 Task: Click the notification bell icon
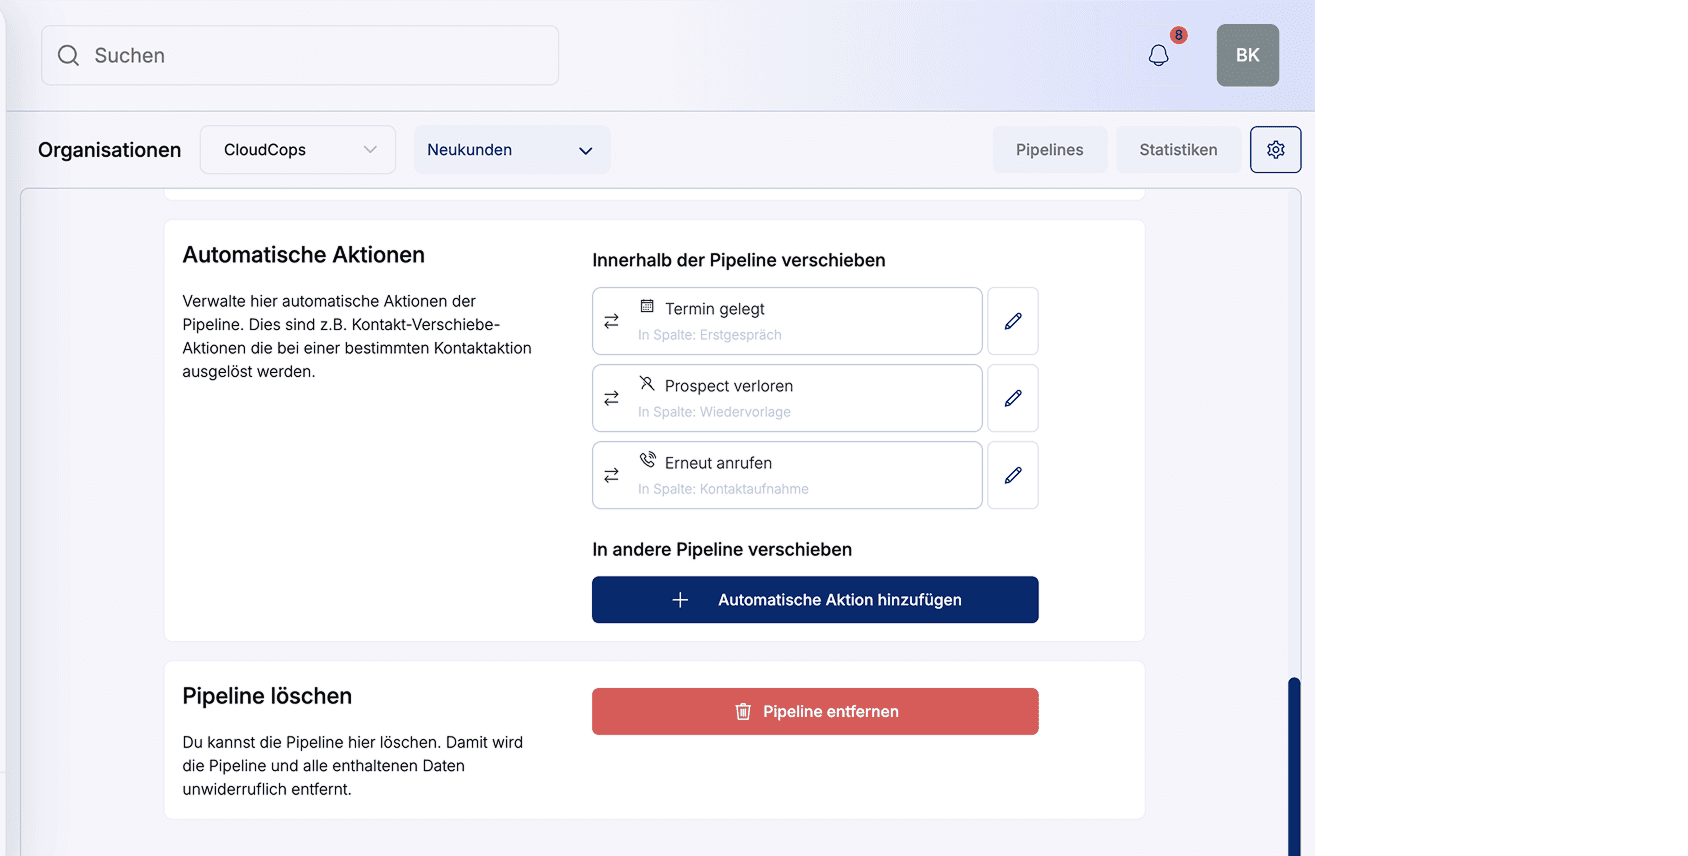click(x=1158, y=56)
